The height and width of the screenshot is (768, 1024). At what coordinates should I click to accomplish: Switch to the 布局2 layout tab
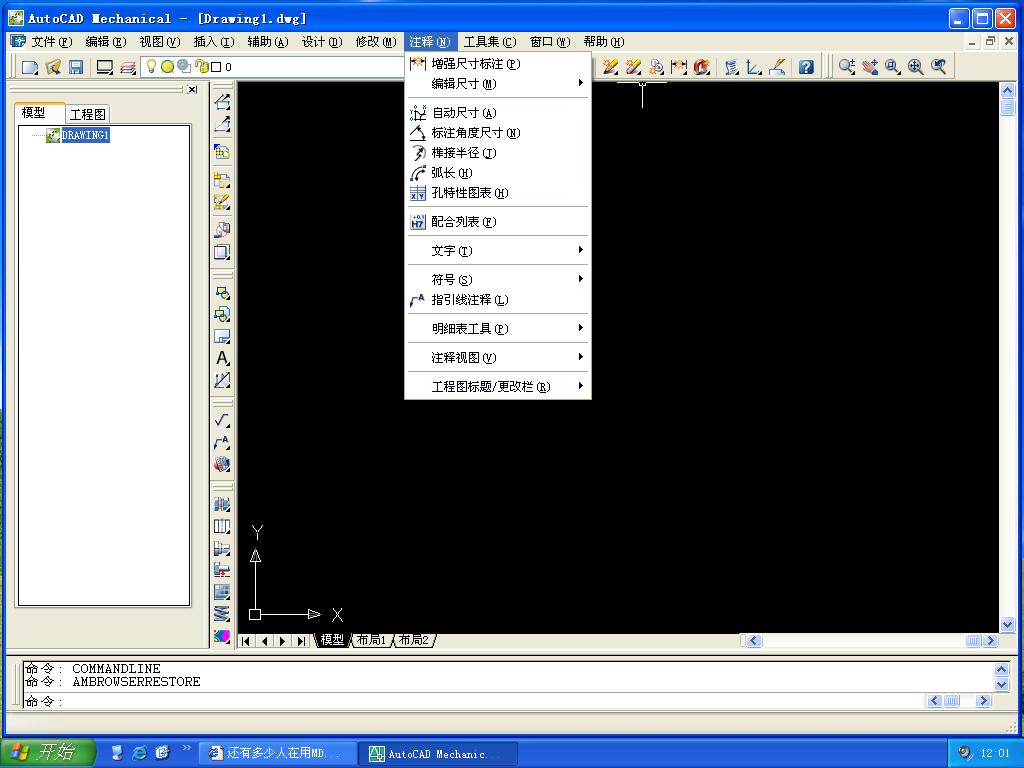click(x=413, y=640)
